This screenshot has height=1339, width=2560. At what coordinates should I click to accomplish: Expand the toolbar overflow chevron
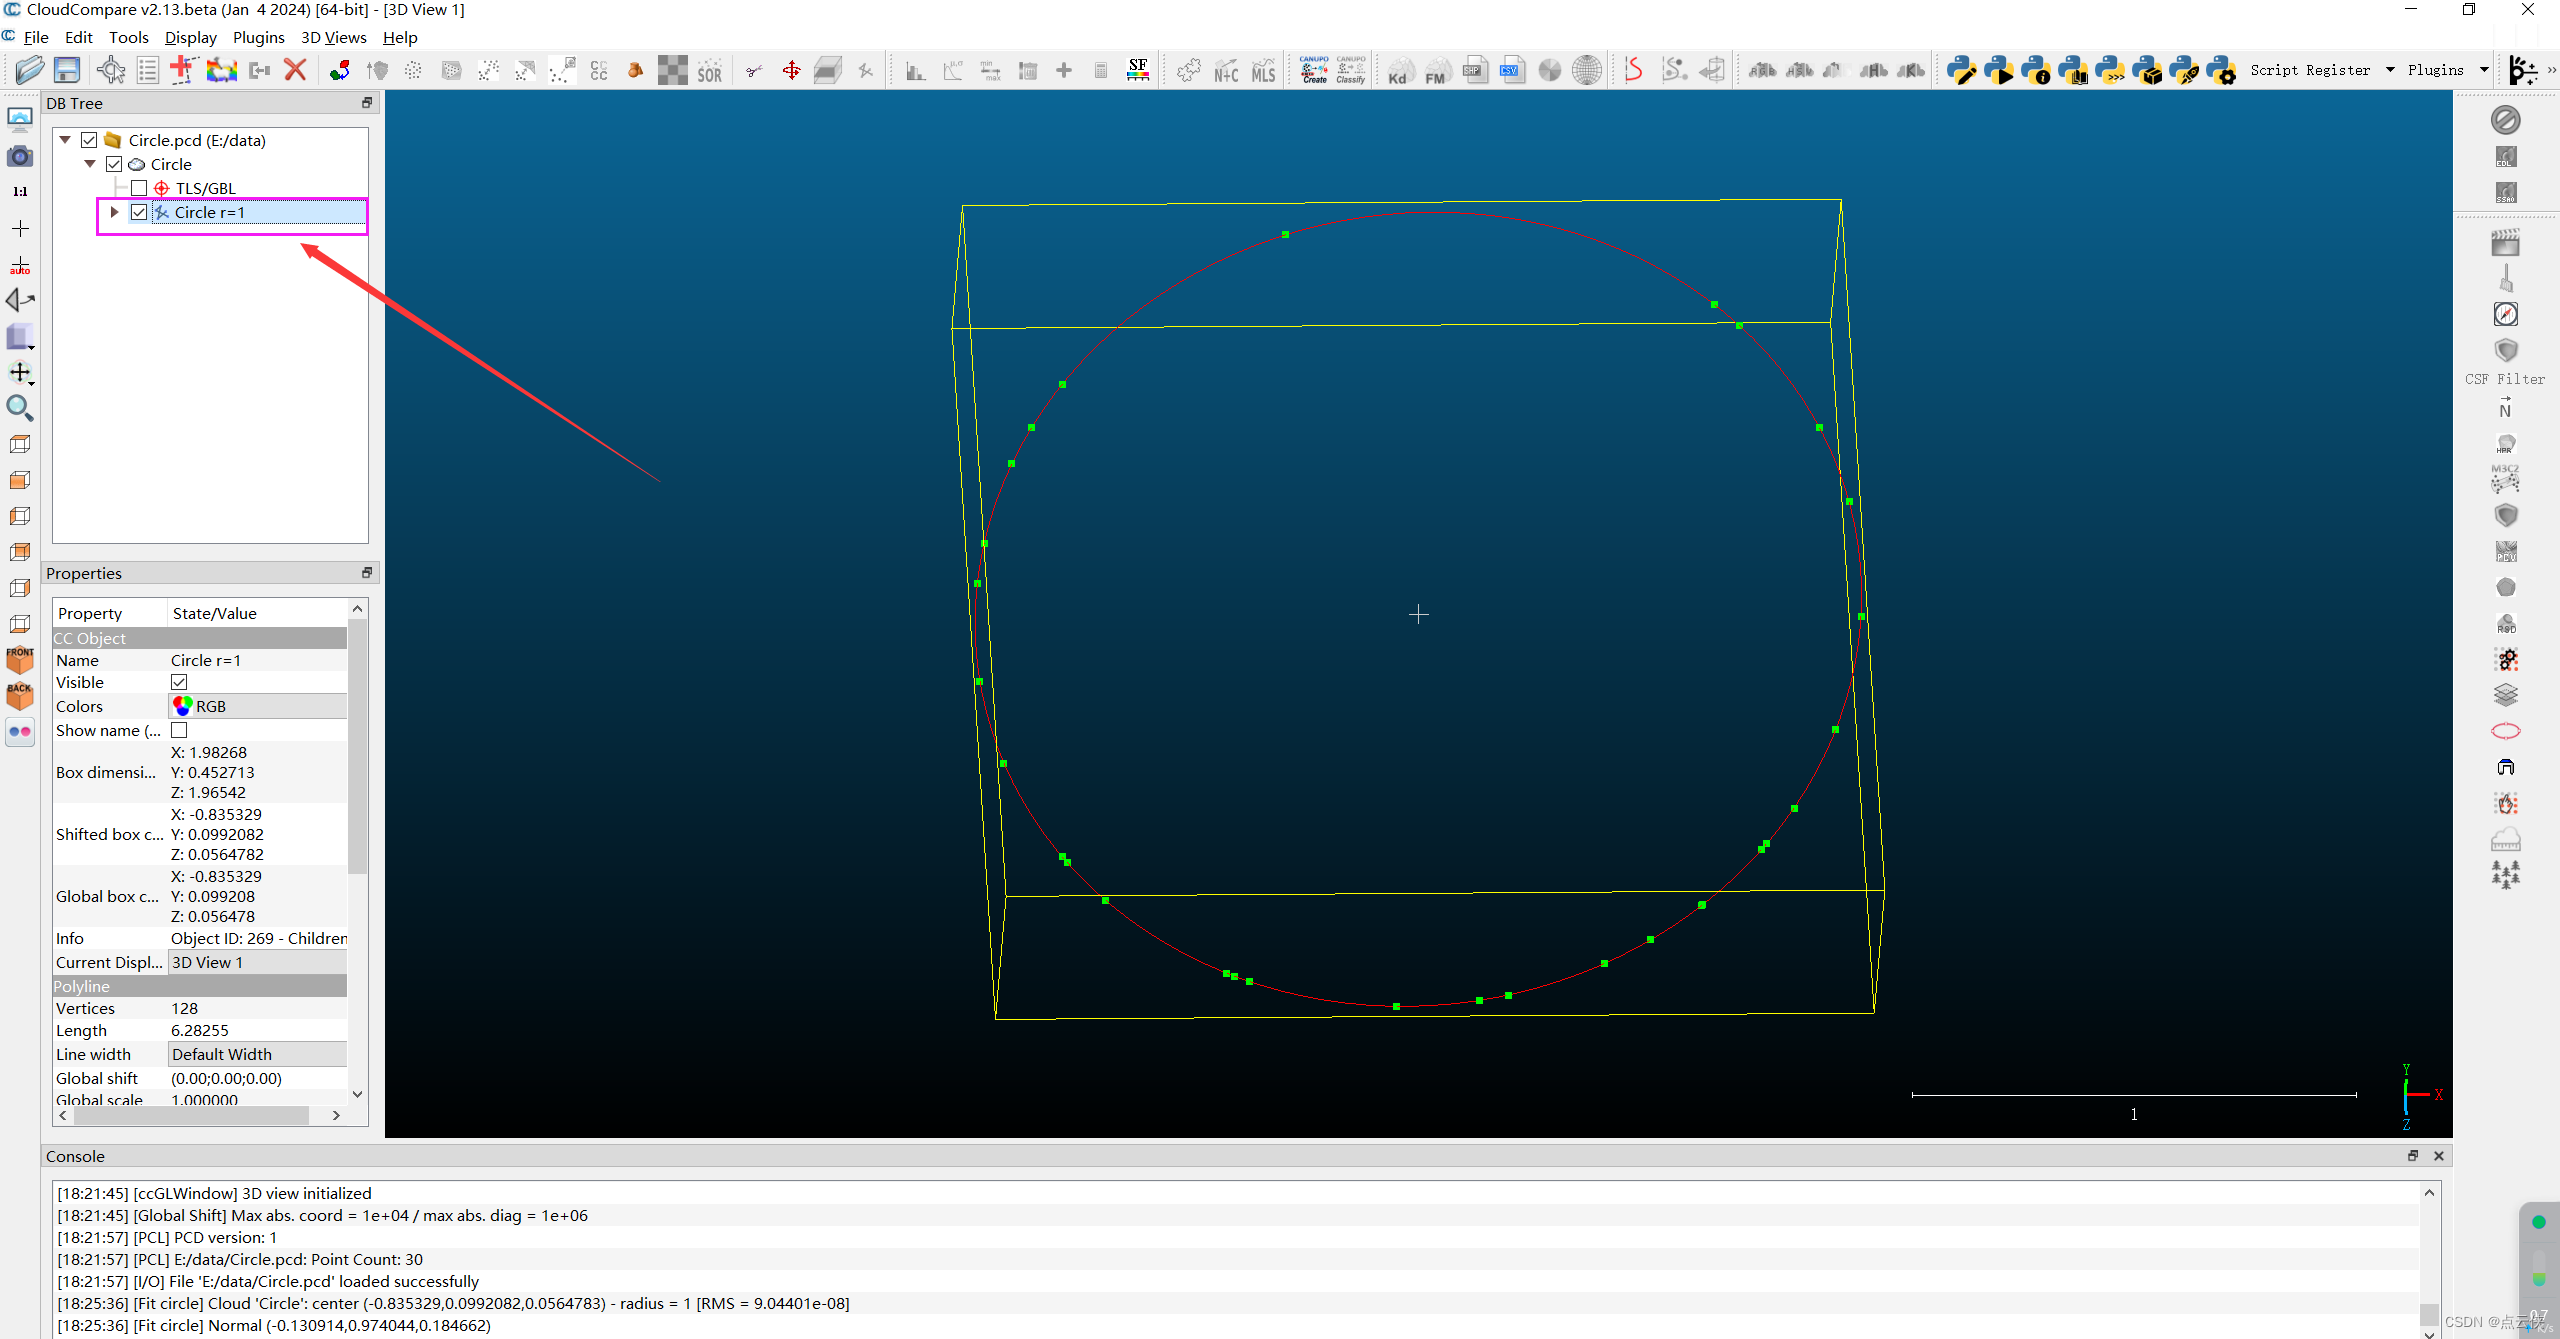pyautogui.click(x=2551, y=70)
